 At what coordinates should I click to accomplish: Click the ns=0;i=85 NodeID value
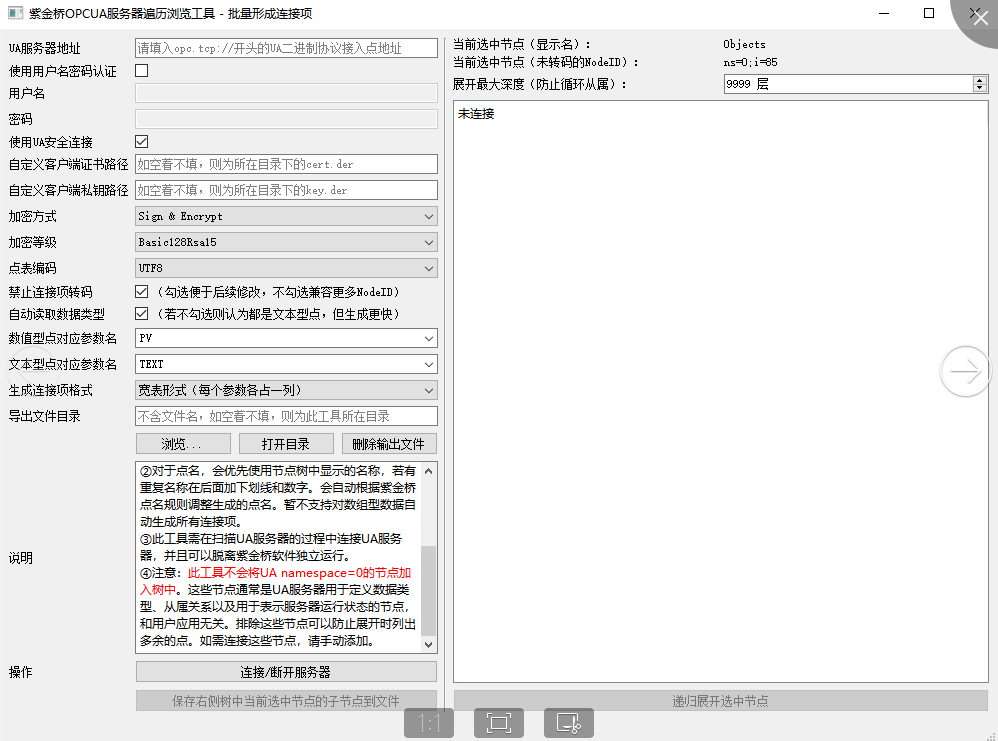[750, 62]
